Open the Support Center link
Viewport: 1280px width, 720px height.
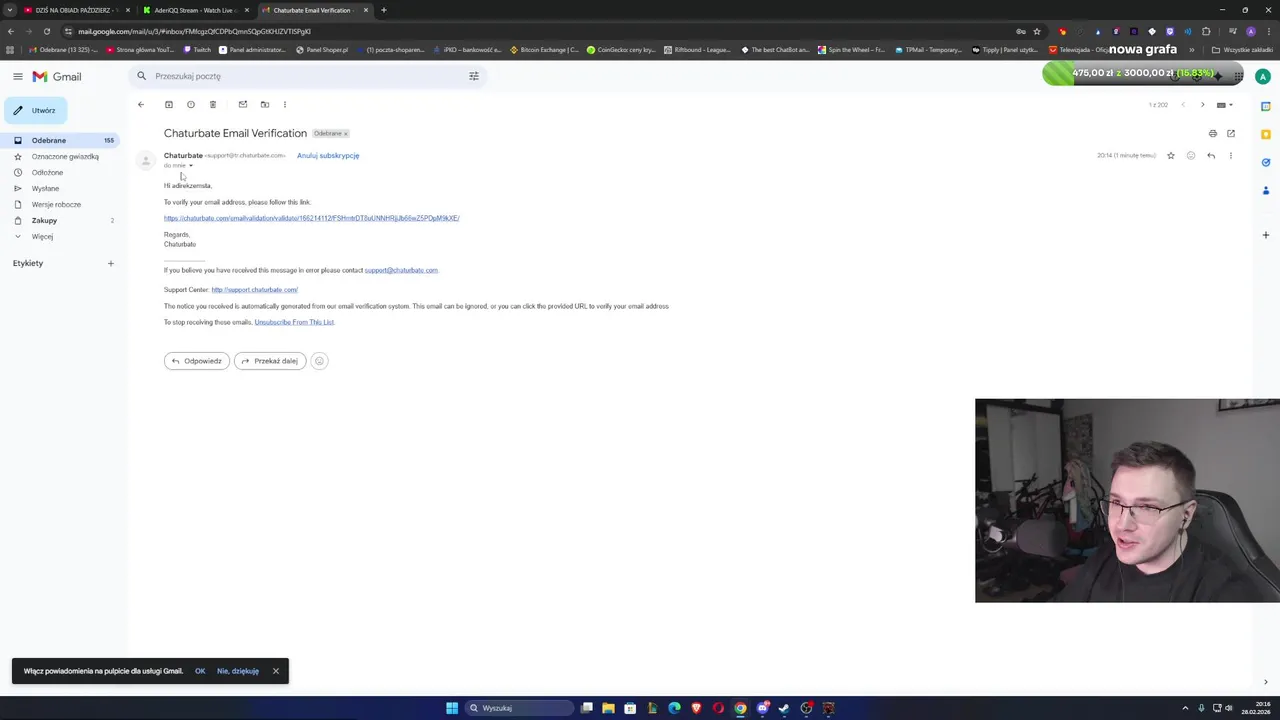tap(254, 290)
